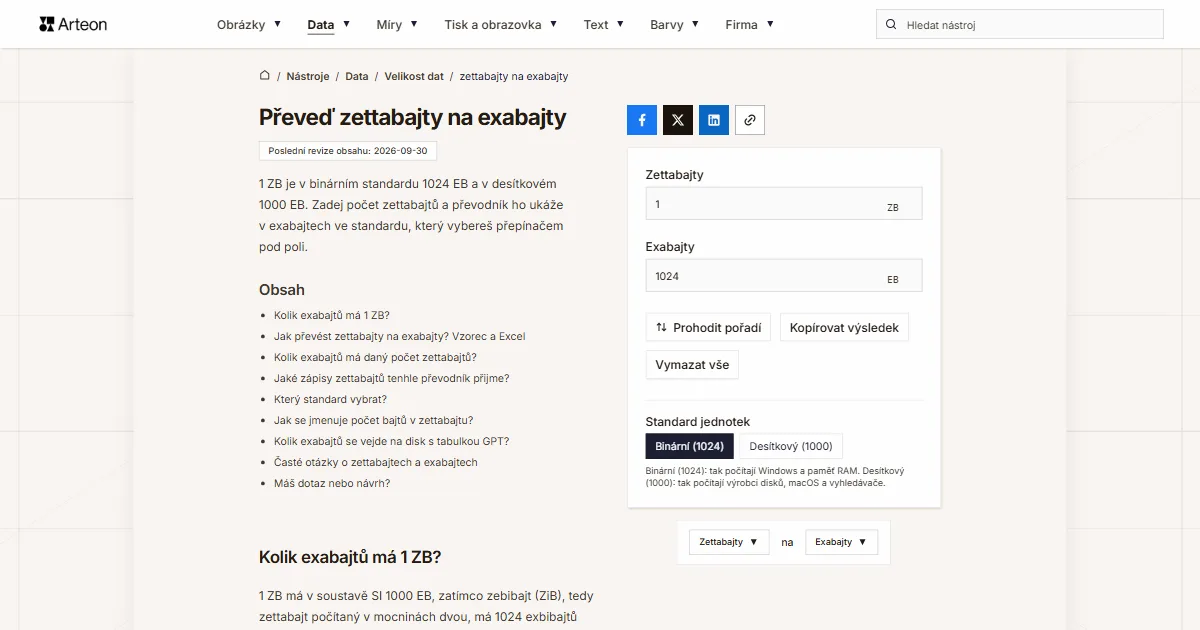Open the Obrázky menu
The width and height of the screenshot is (1200, 630).
coord(249,24)
